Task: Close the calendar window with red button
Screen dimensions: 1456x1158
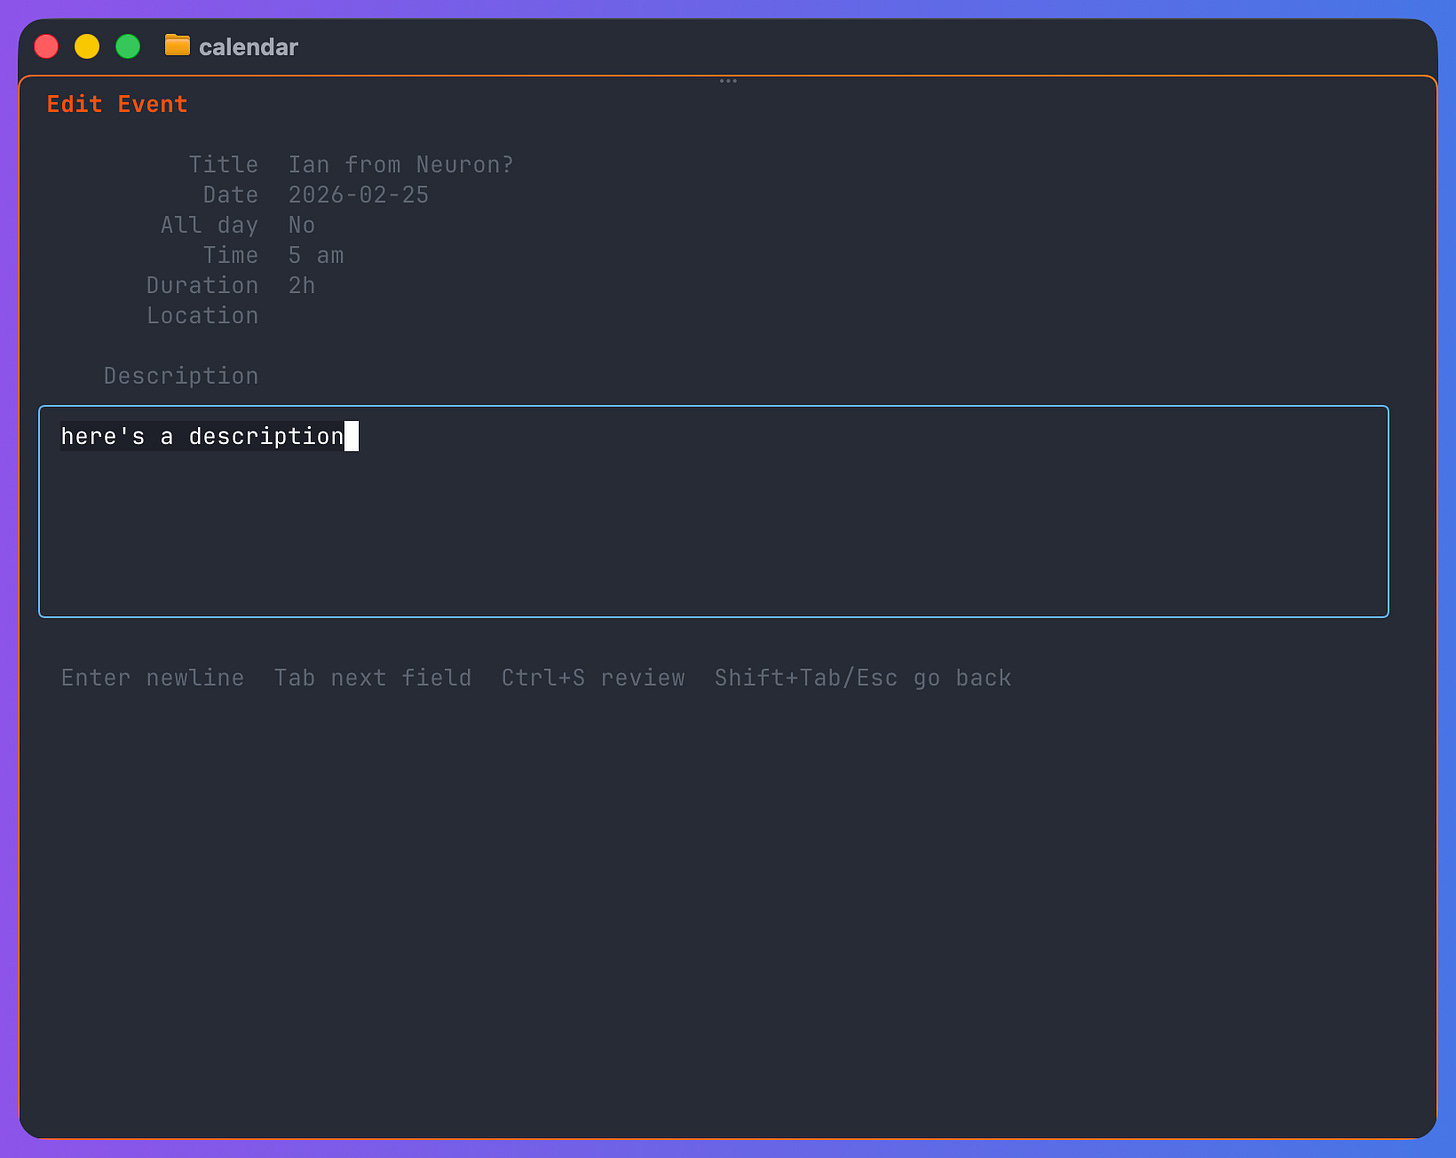Action: click(x=46, y=46)
